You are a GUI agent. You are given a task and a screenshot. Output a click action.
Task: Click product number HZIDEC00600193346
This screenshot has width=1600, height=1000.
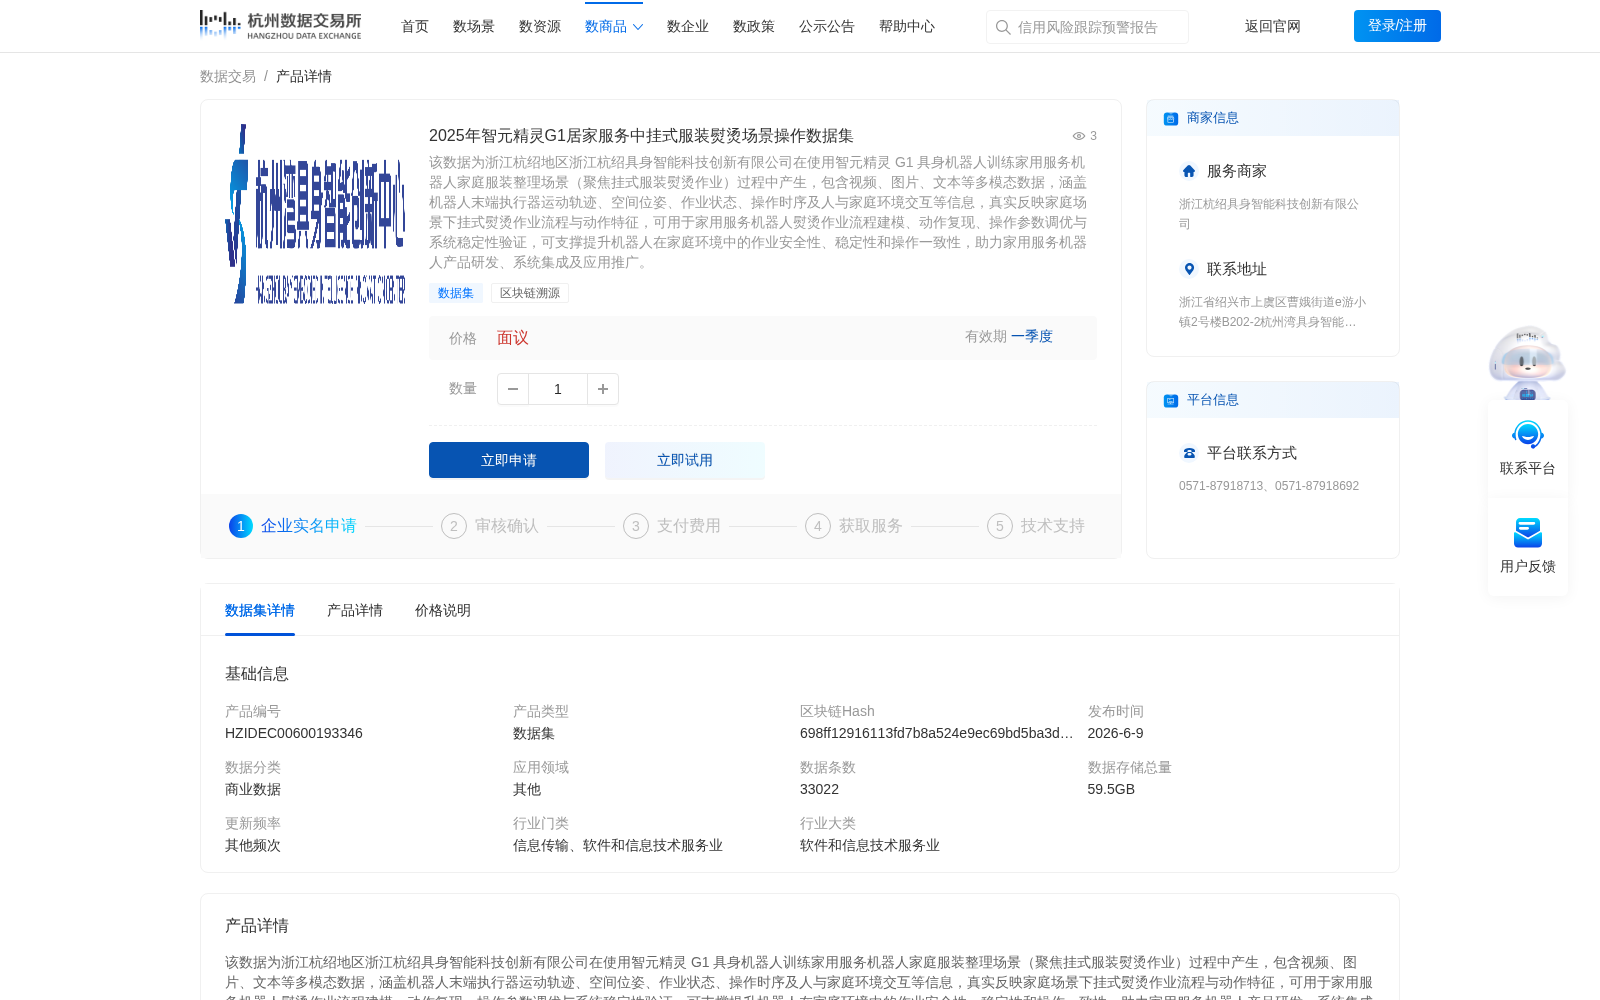pyautogui.click(x=294, y=733)
